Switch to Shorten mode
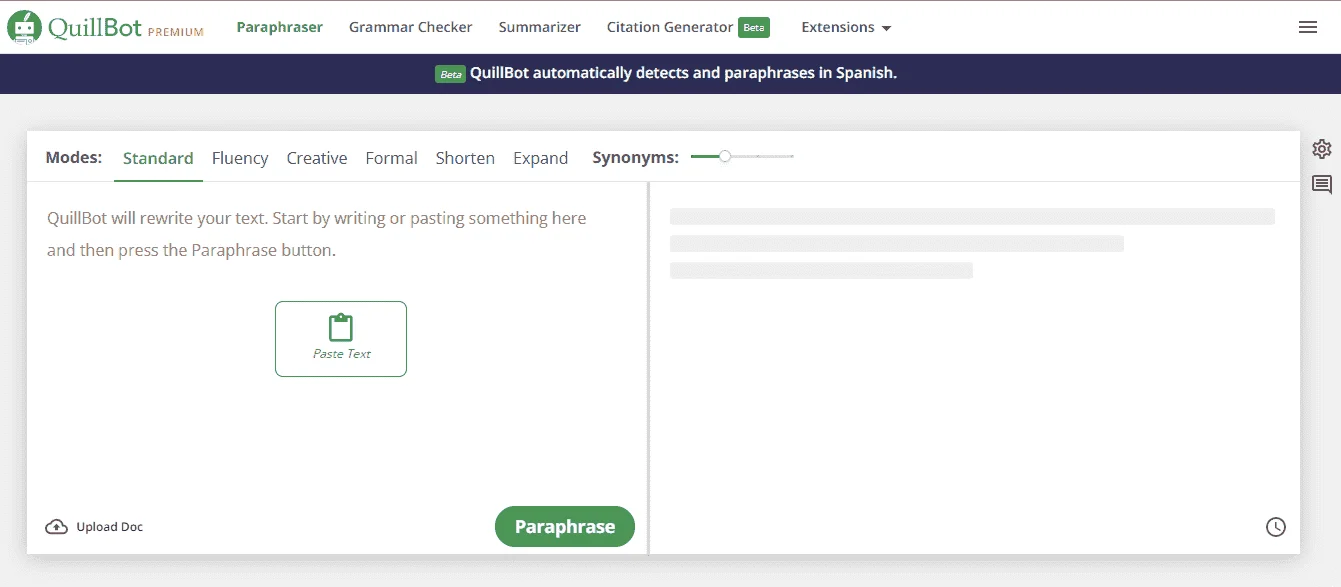 pyautogui.click(x=465, y=158)
